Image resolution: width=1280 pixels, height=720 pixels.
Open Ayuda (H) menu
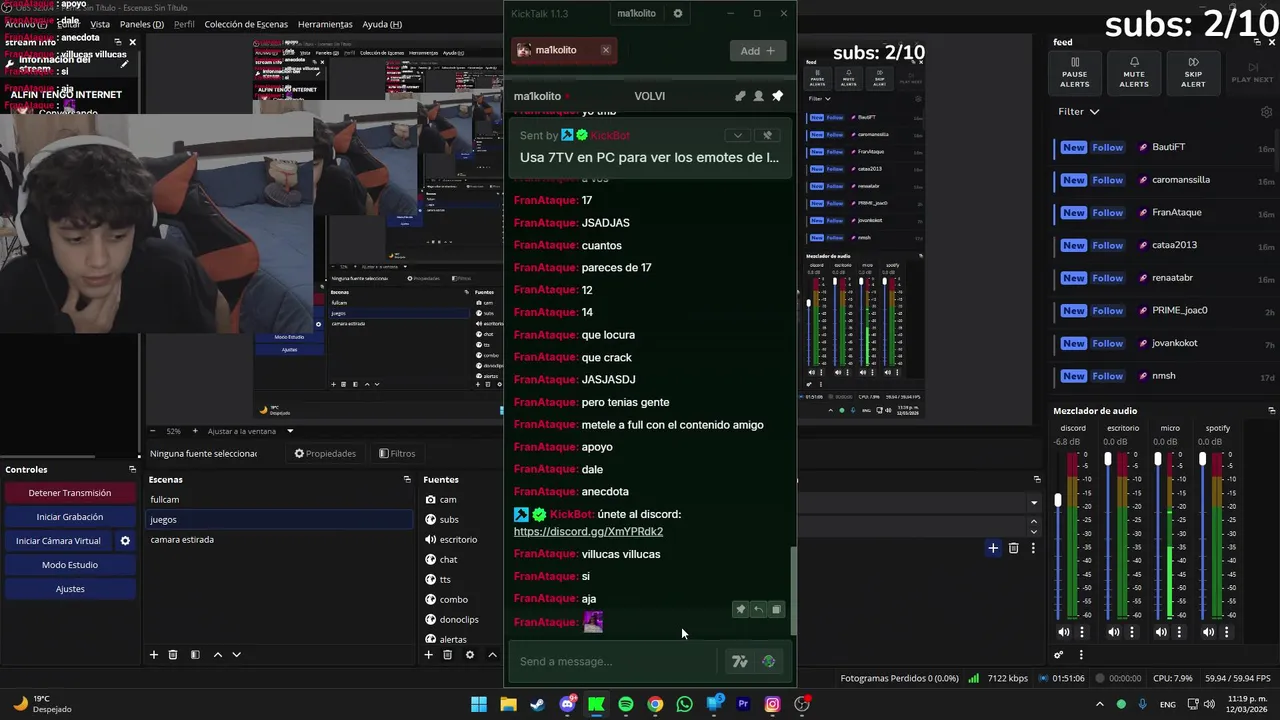(x=382, y=24)
